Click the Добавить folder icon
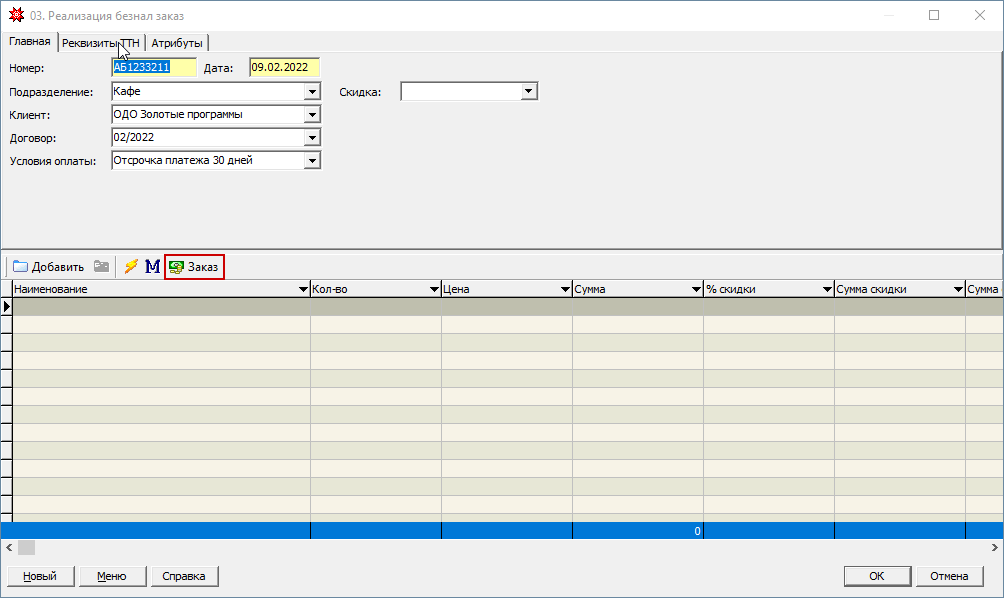Screen dimensions: 1004x598 [20, 267]
